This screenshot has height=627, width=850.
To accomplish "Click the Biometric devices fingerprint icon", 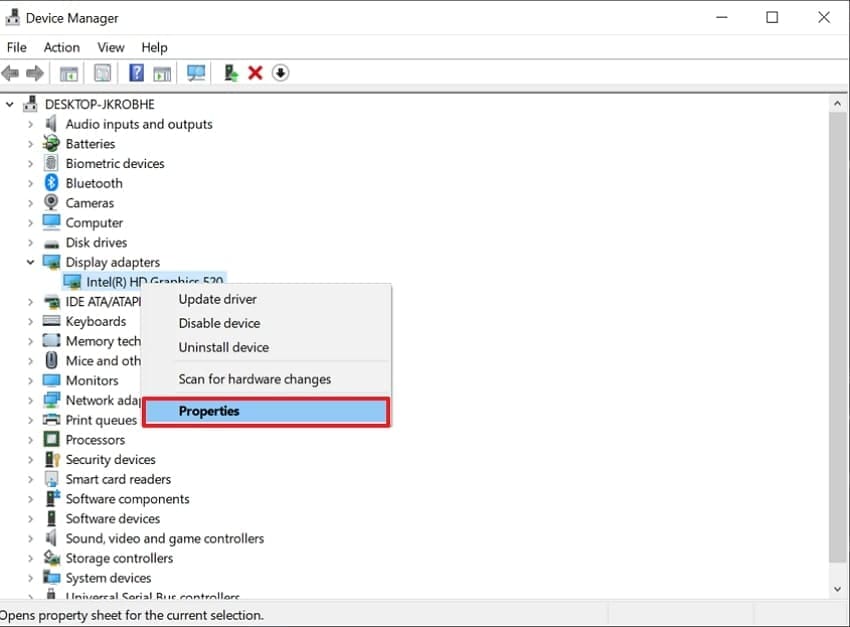I will pyautogui.click(x=51, y=163).
